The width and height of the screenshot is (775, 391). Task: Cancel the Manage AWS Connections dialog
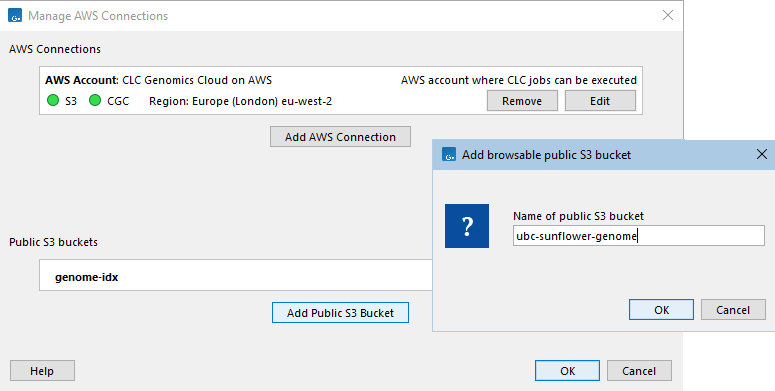click(x=639, y=371)
